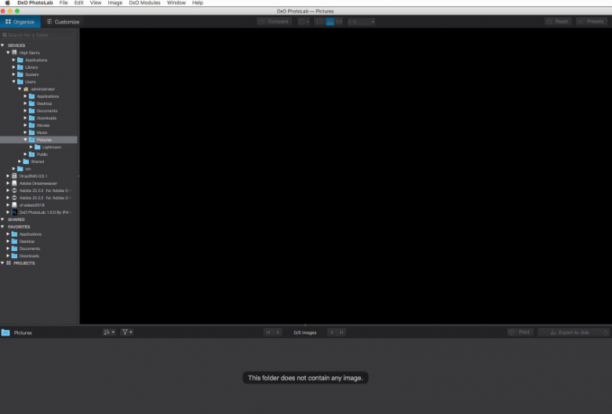Open the View menu
Image resolution: width=612 pixels, height=414 pixels.
[96, 3]
